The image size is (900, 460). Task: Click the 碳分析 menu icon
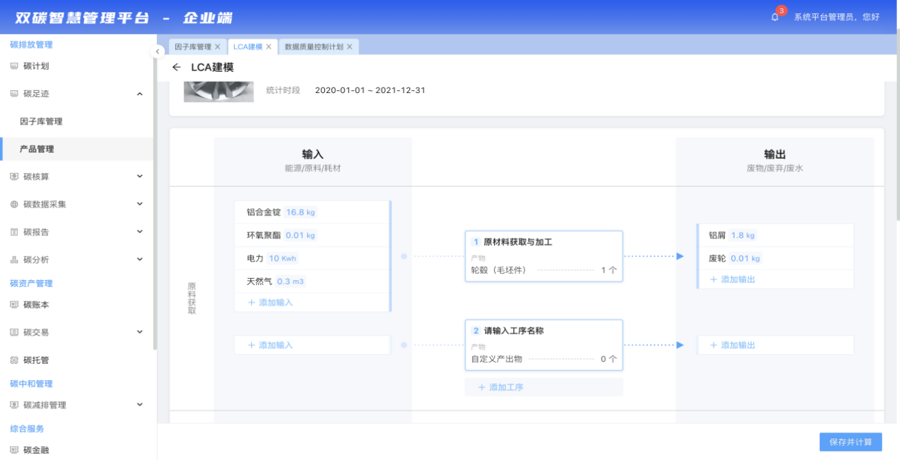(14, 260)
